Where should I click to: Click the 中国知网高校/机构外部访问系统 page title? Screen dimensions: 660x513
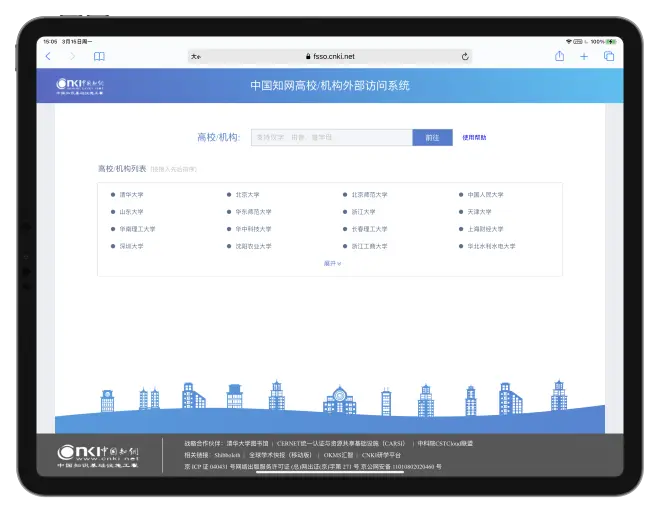pos(330,86)
